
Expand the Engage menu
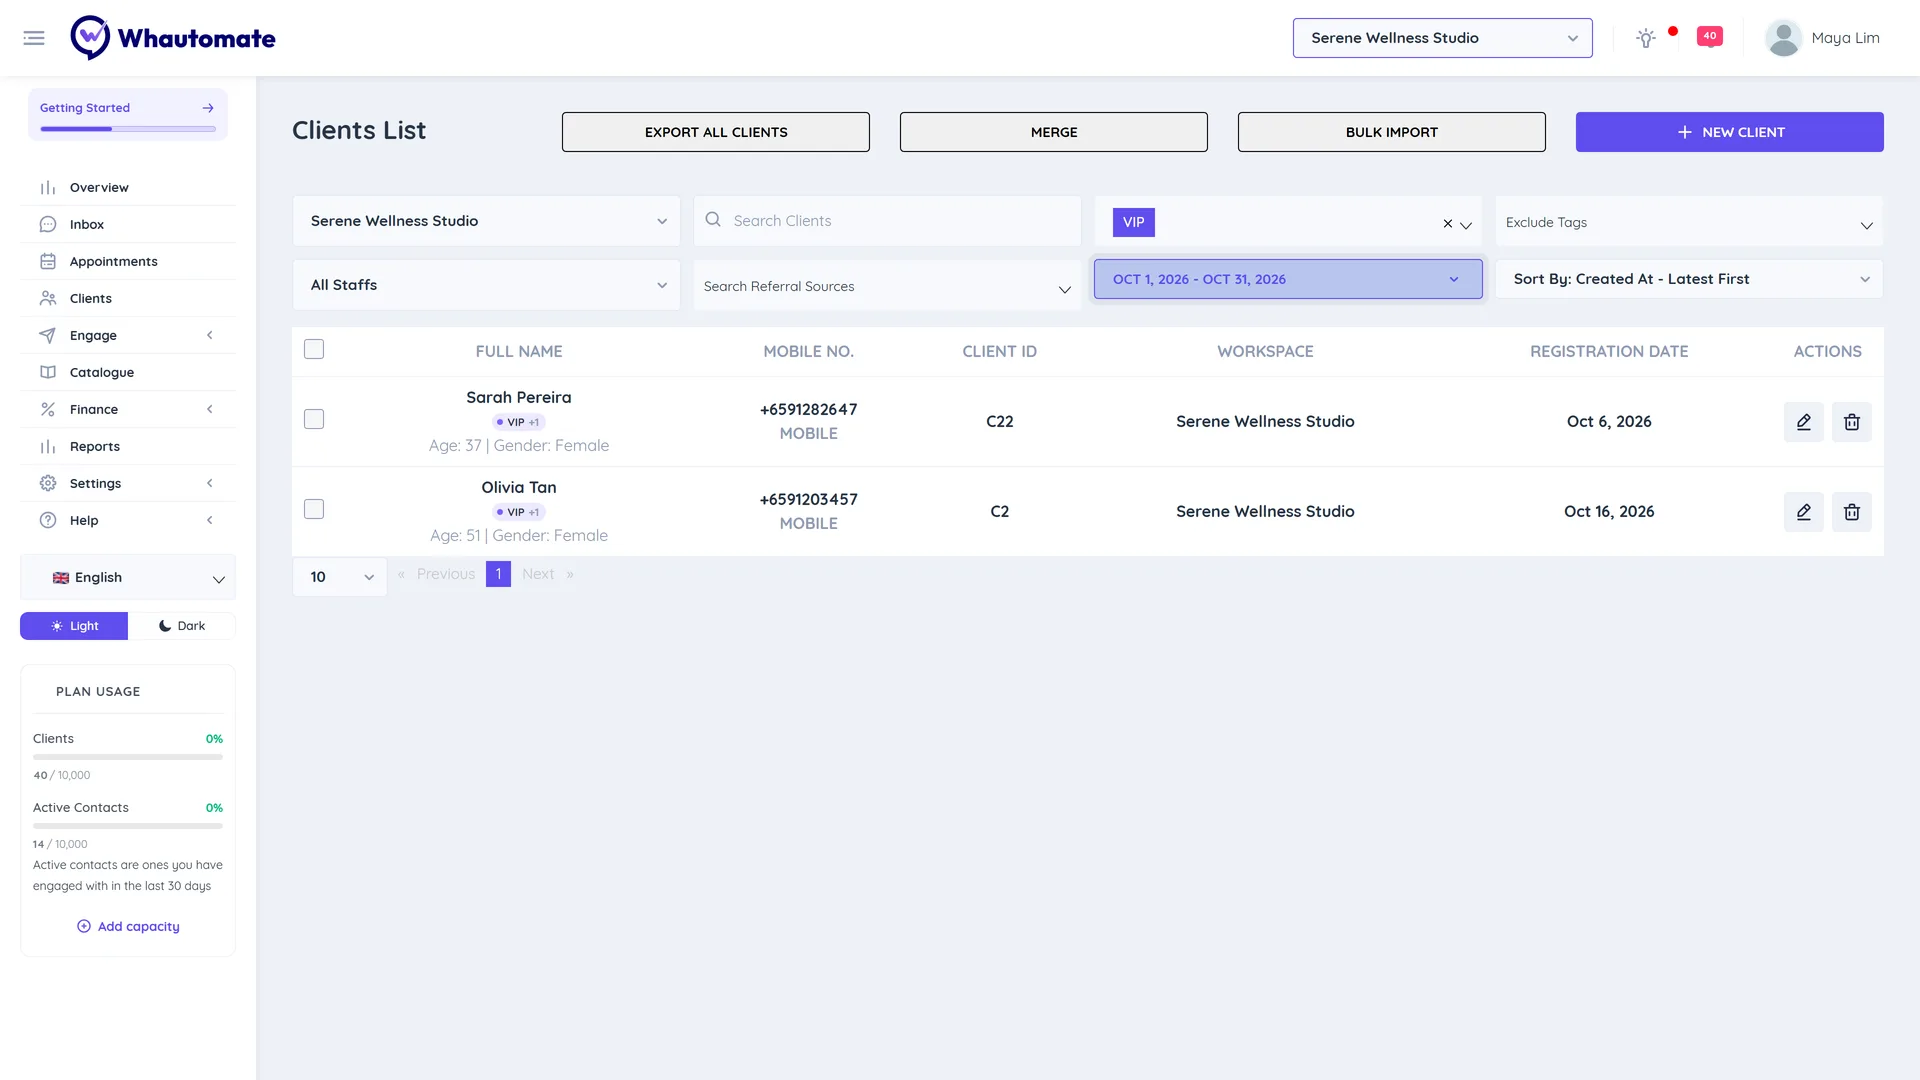coord(128,336)
